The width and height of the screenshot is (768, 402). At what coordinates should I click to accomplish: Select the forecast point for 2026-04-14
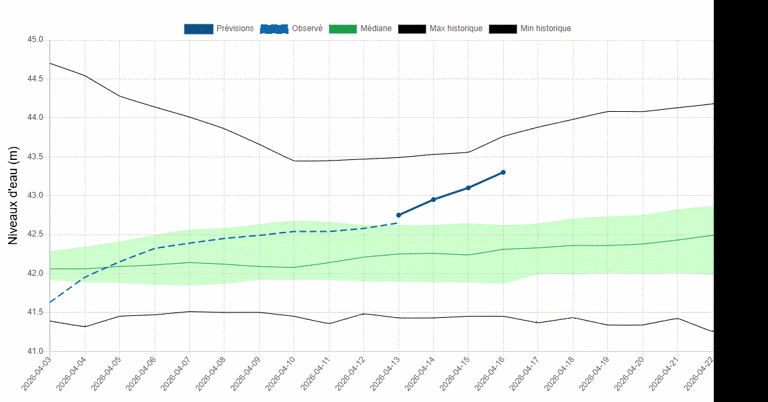coord(433,199)
